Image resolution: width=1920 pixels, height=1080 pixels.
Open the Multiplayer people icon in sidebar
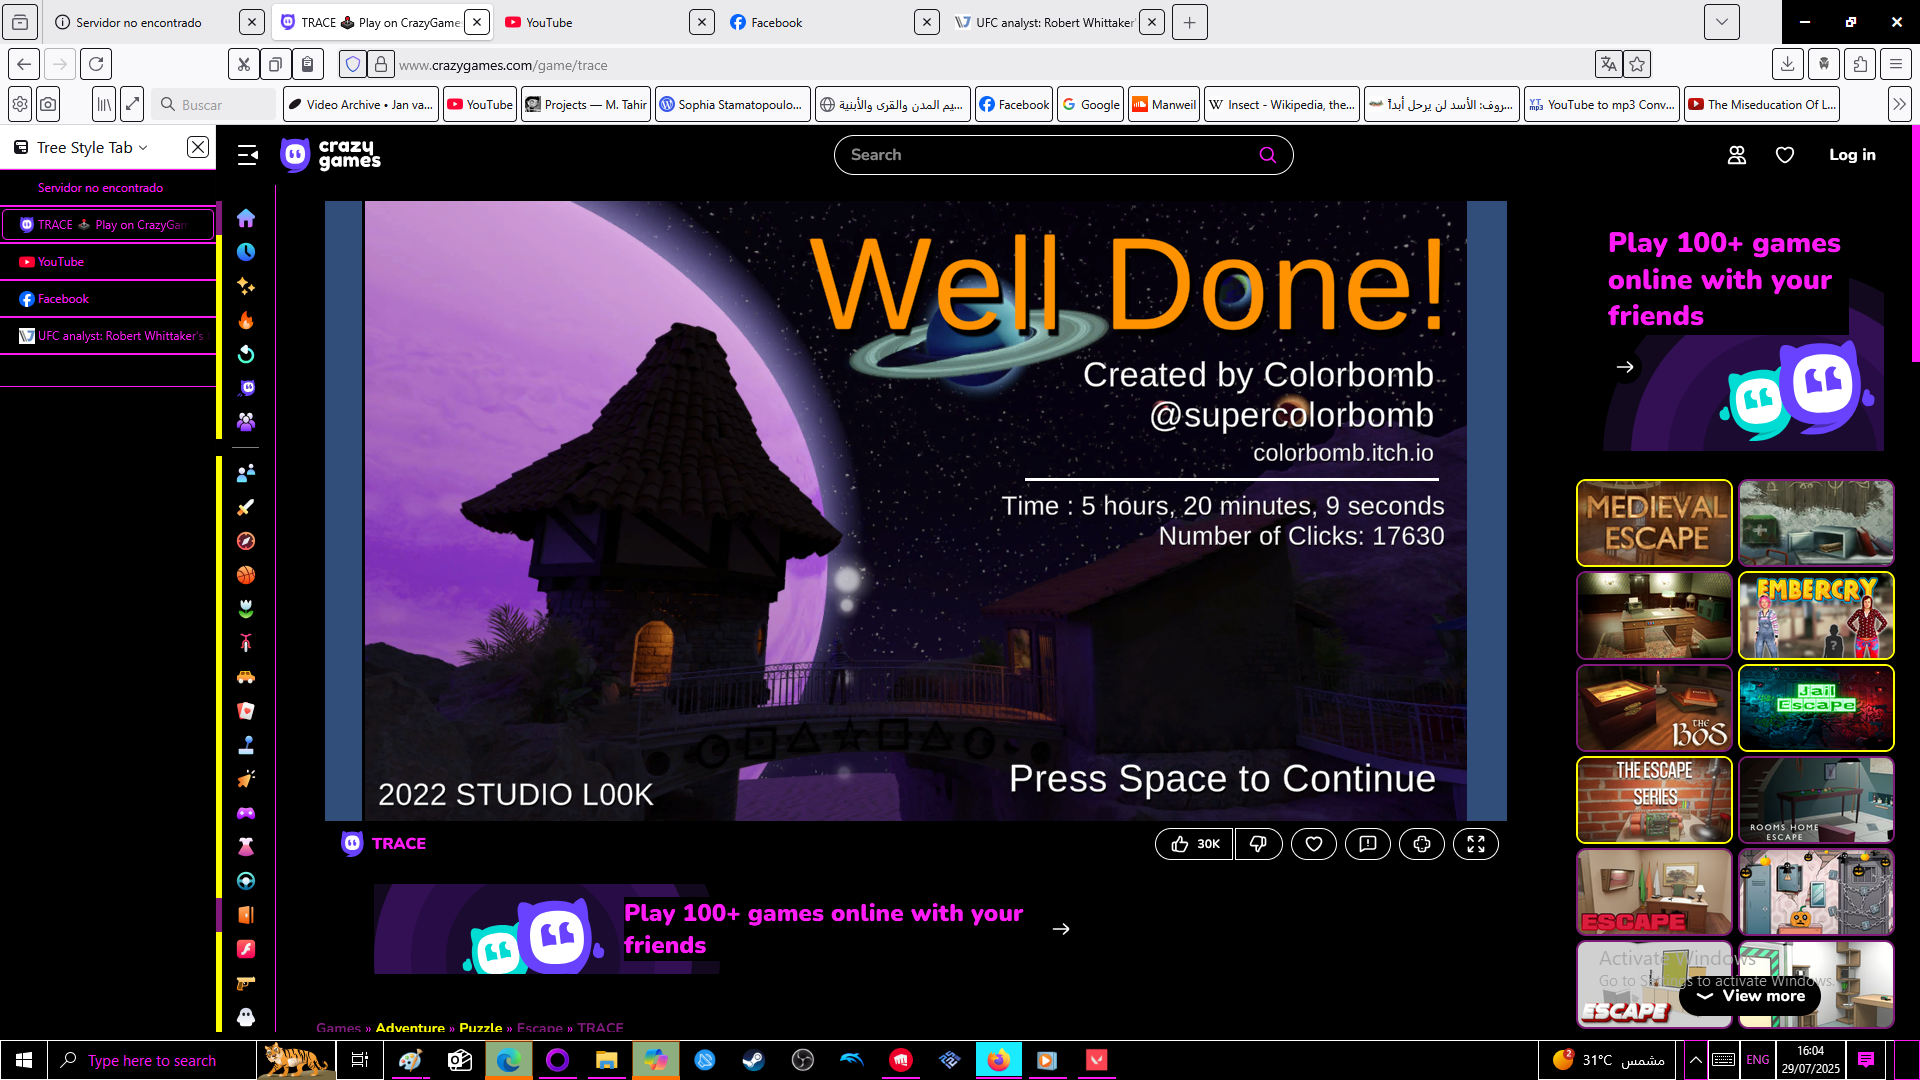(x=246, y=422)
